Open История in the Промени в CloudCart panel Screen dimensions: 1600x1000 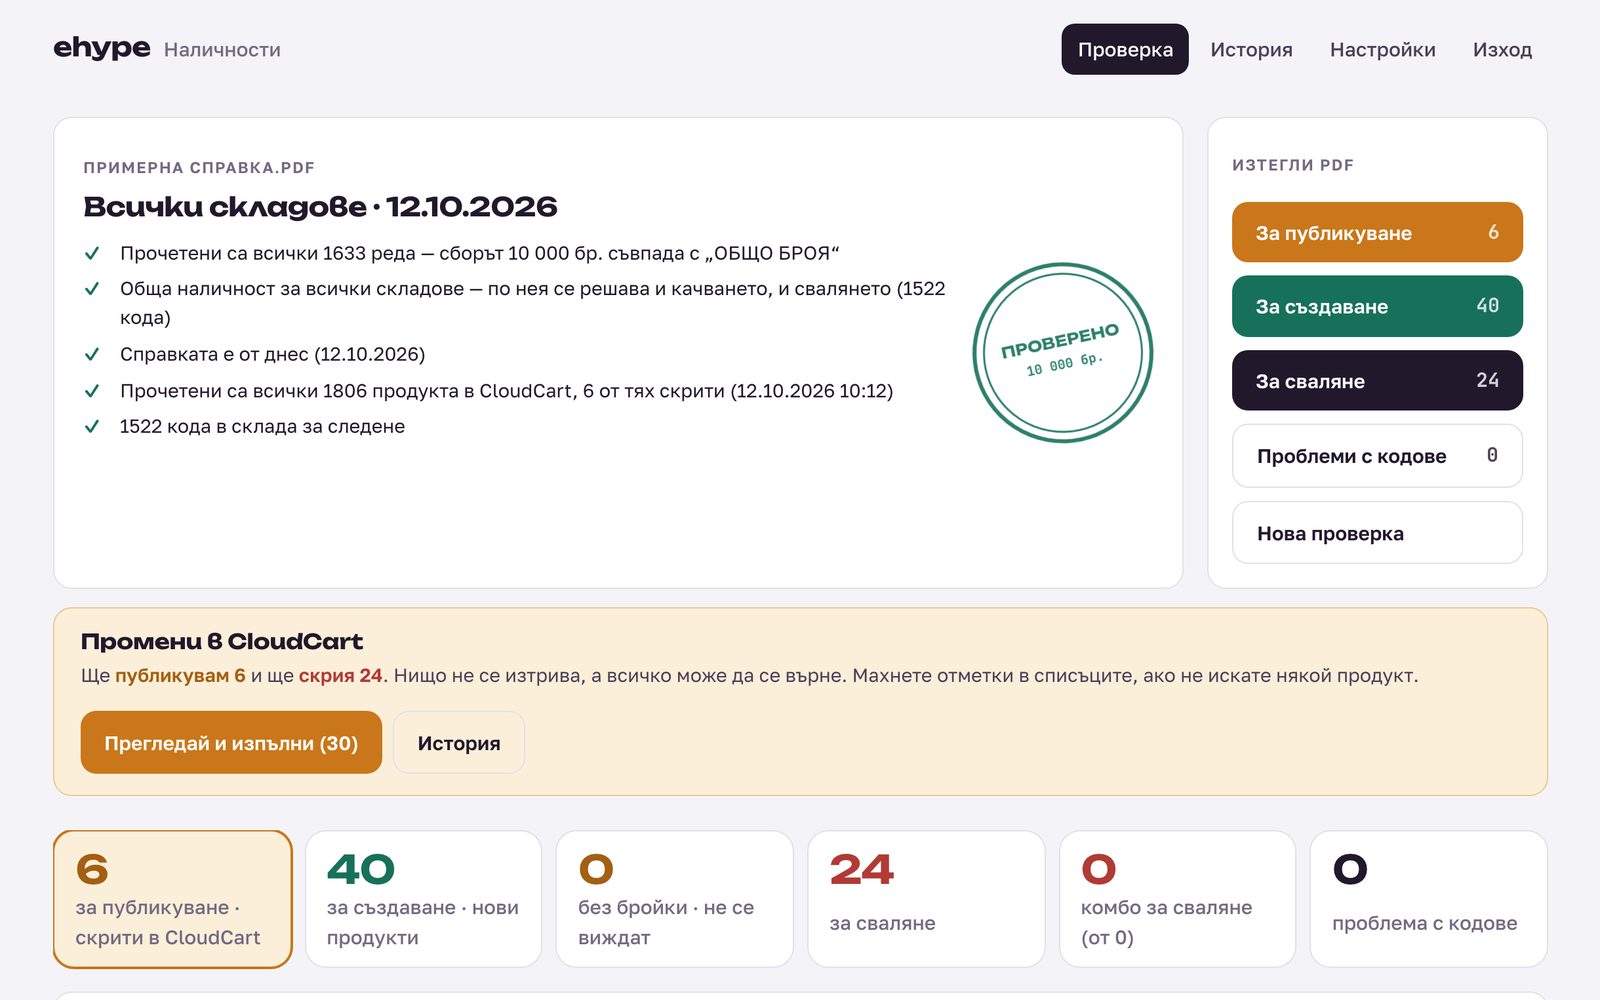pyautogui.click(x=459, y=743)
